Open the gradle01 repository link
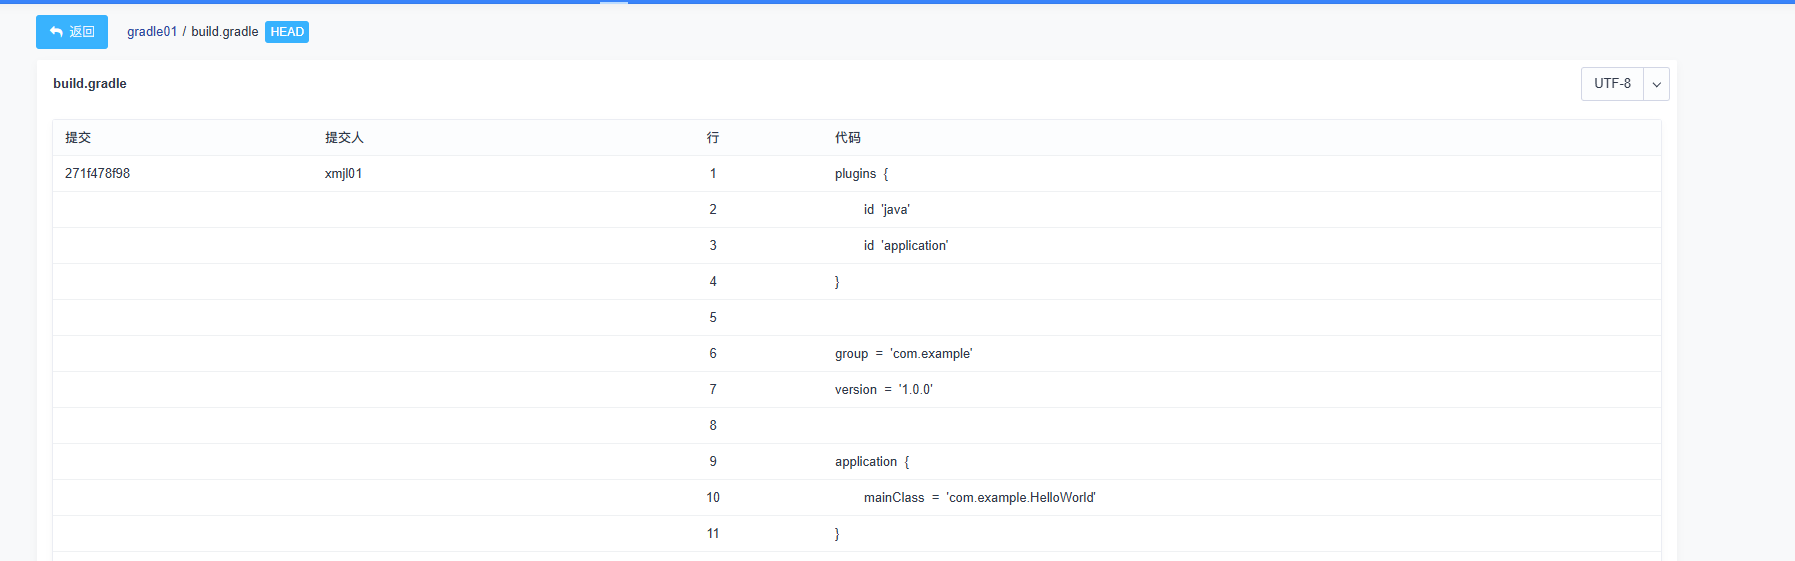Image resolution: width=1795 pixels, height=561 pixels. tap(152, 32)
